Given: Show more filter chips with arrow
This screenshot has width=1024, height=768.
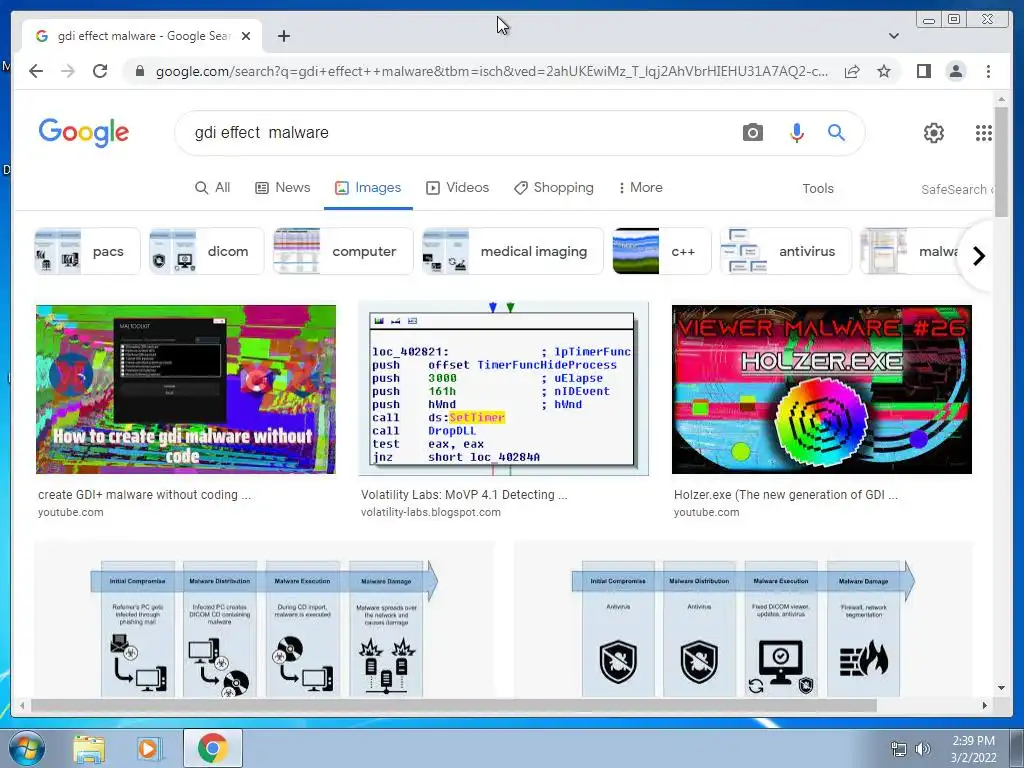Looking at the screenshot, I should click(978, 256).
